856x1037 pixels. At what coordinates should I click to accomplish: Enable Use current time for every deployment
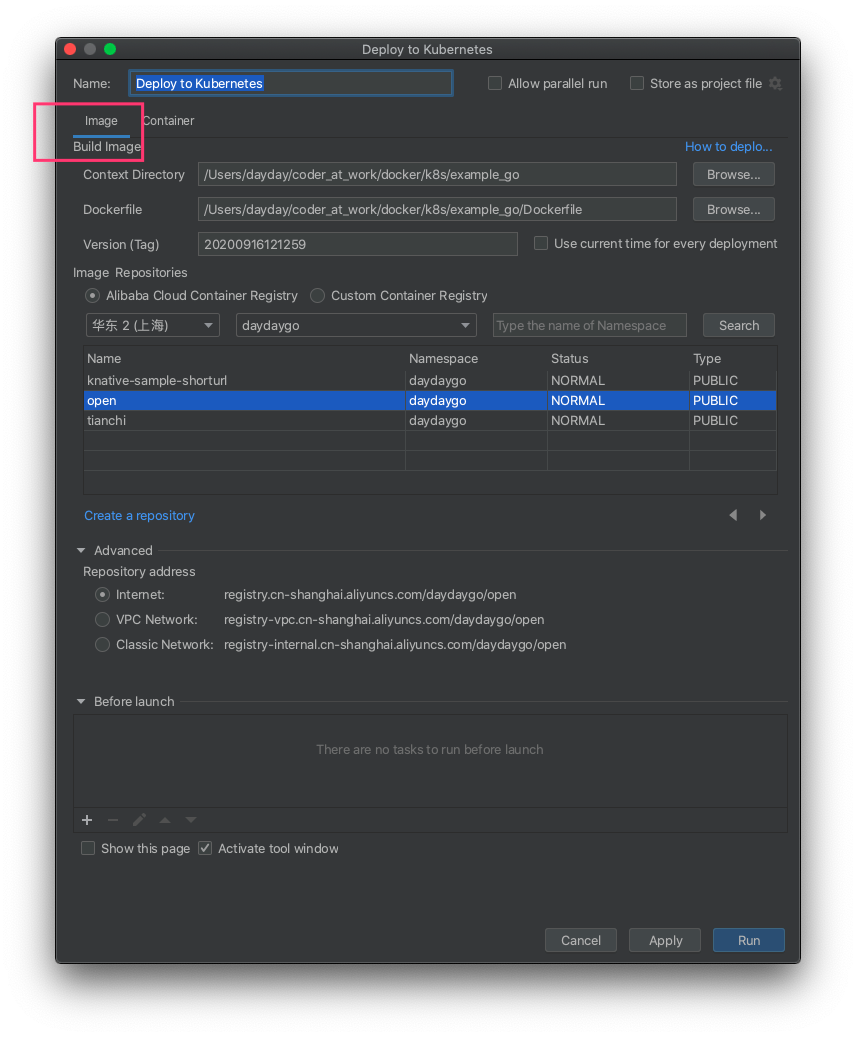point(541,243)
